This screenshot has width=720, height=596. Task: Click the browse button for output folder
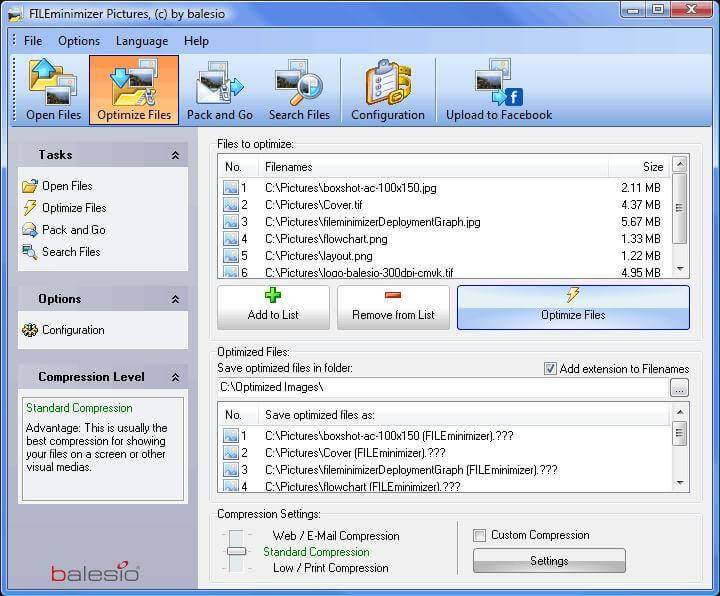pyautogui.click(x=679, y=388)
